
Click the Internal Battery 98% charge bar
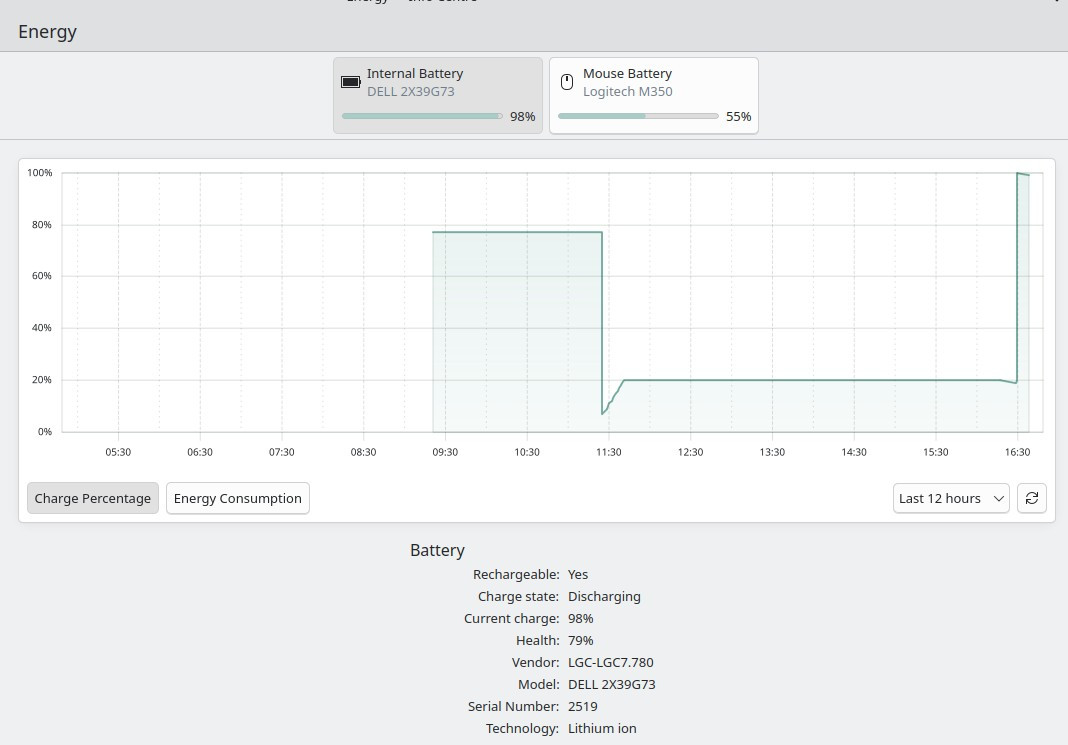coord(421,116)
